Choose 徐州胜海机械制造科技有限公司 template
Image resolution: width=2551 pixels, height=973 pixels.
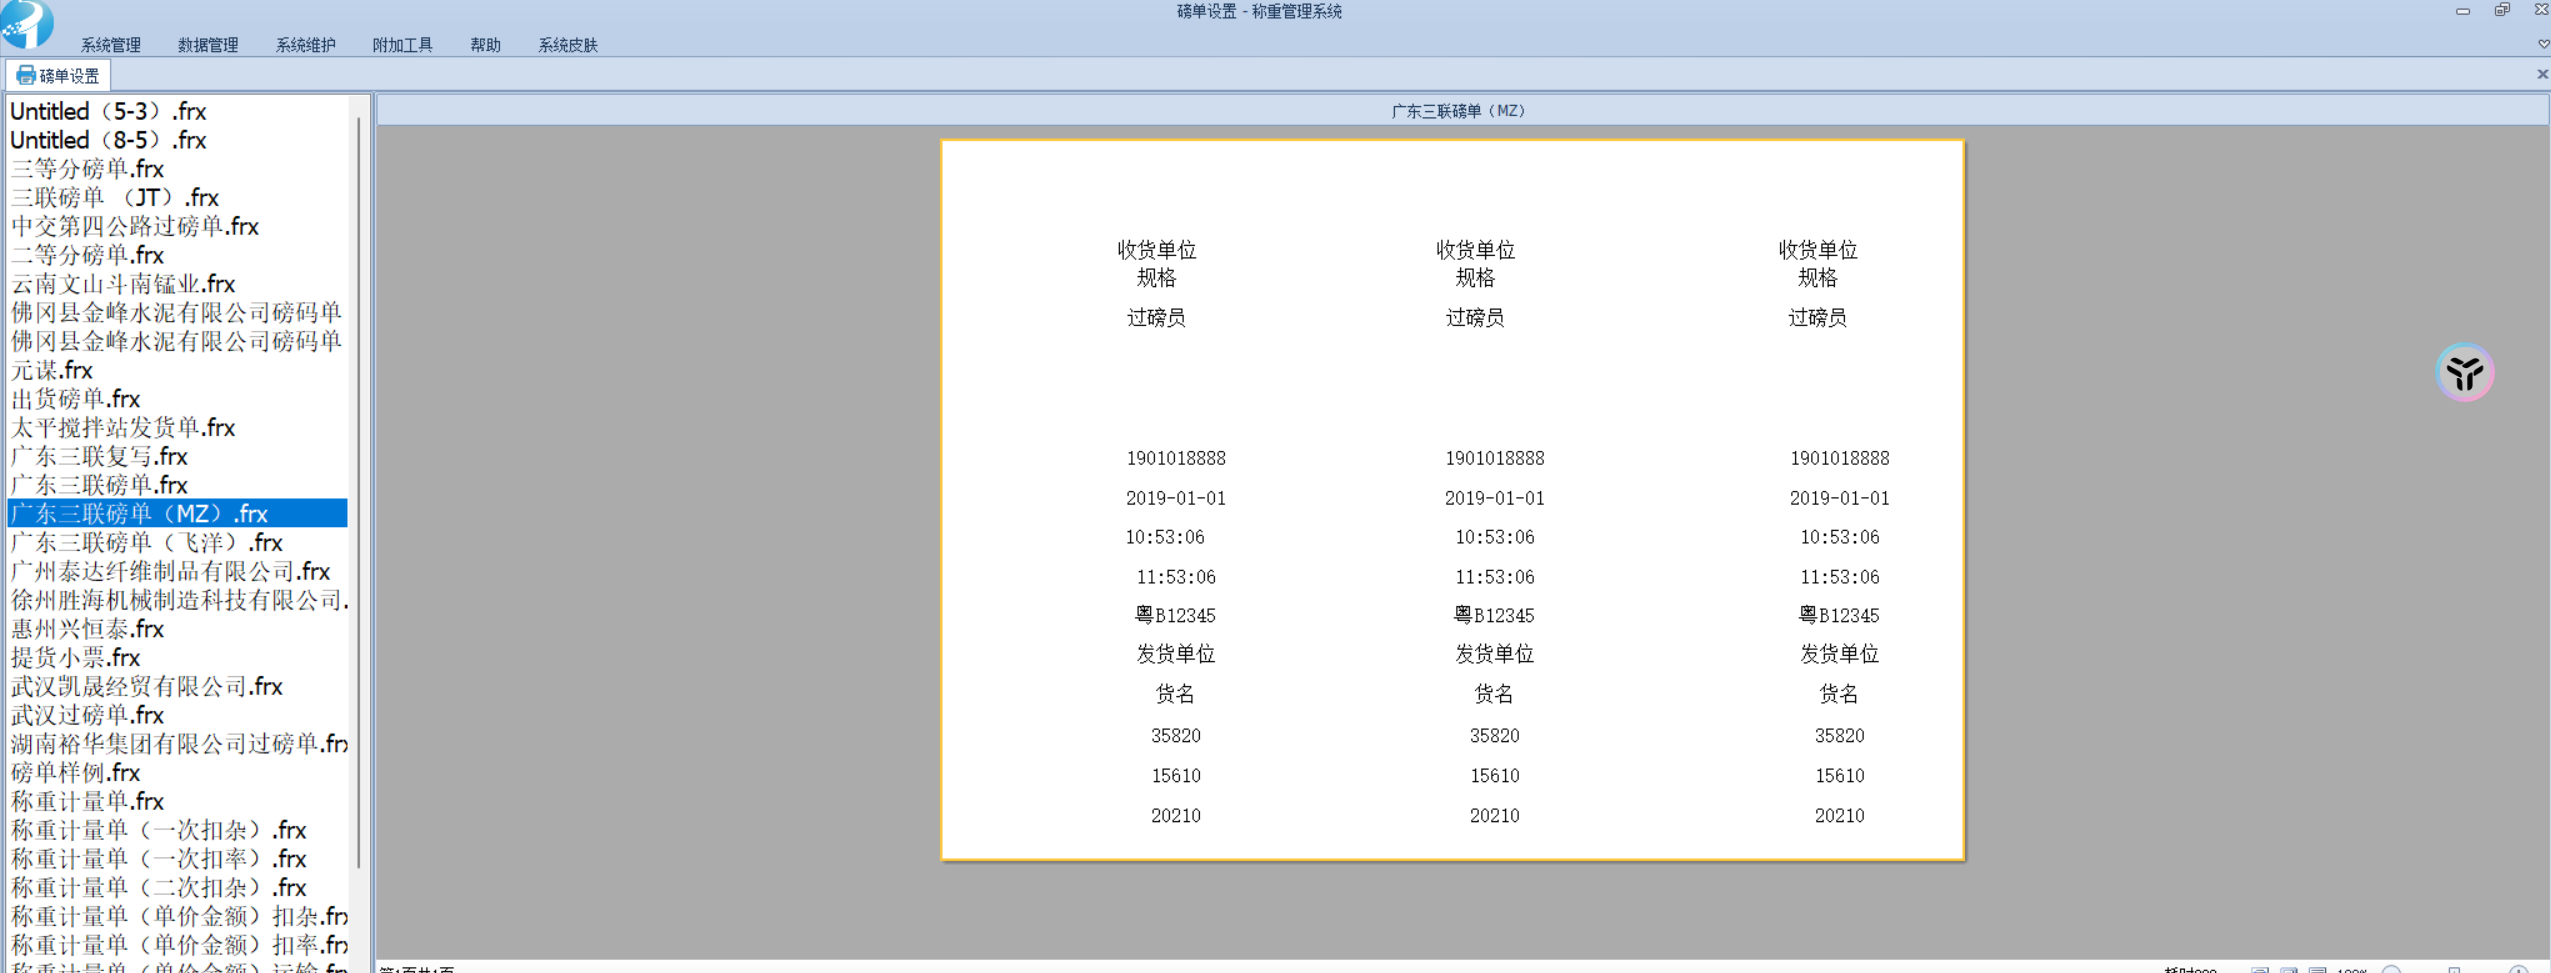click(x=178, y=601)
